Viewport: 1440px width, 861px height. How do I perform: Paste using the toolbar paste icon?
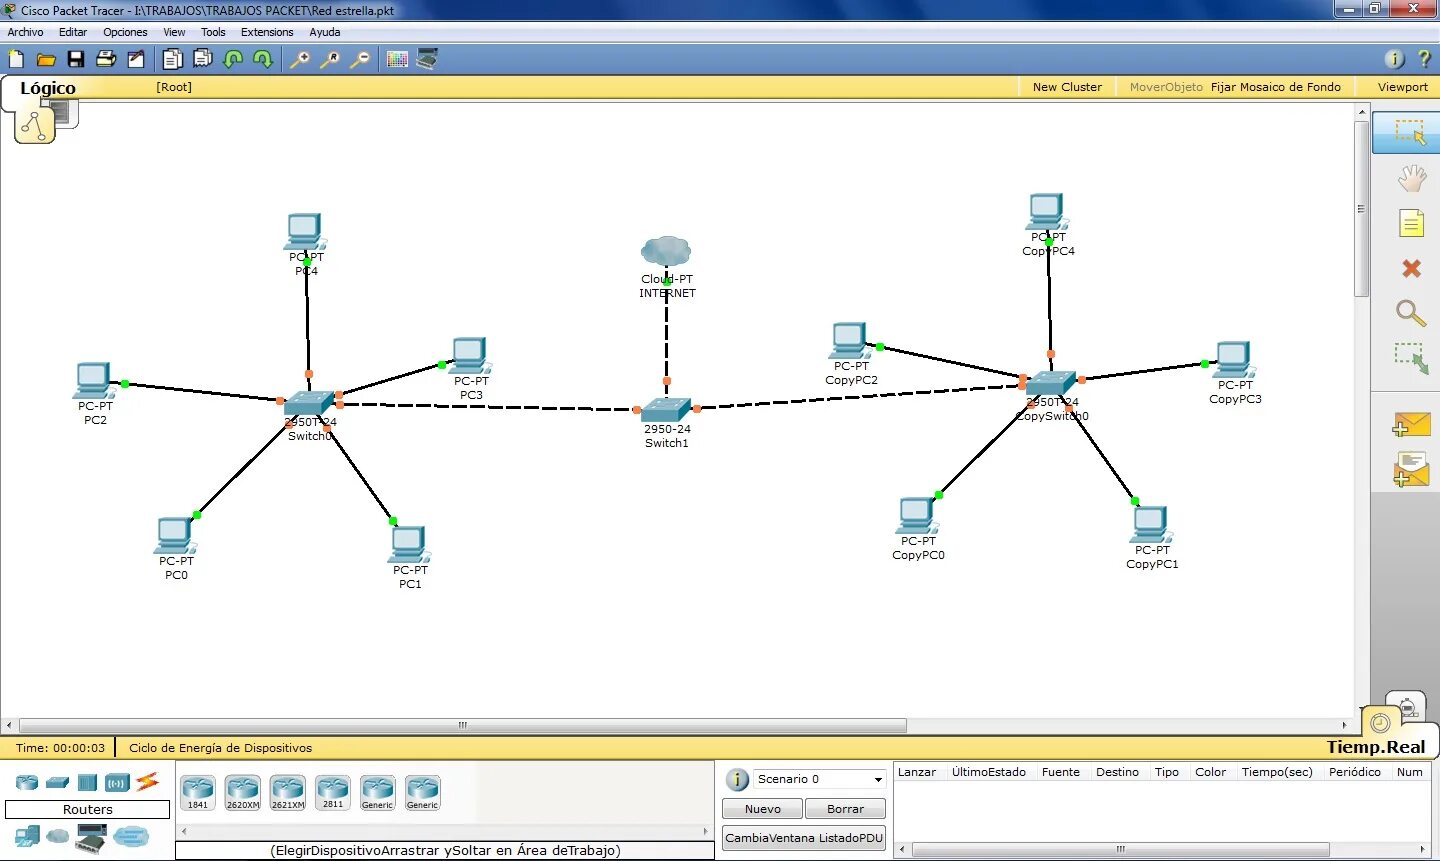tap(203, 60)
